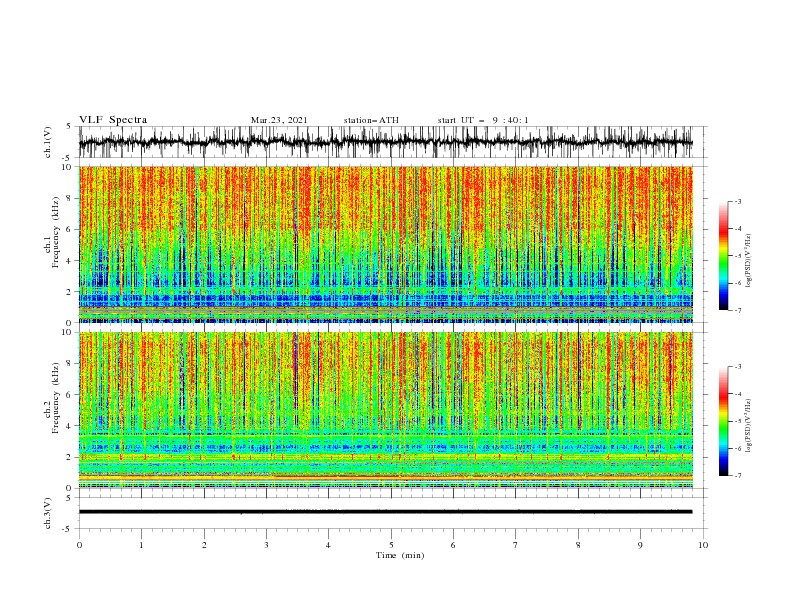Click time-axis tick label "8"

click(x=578, y=545)
